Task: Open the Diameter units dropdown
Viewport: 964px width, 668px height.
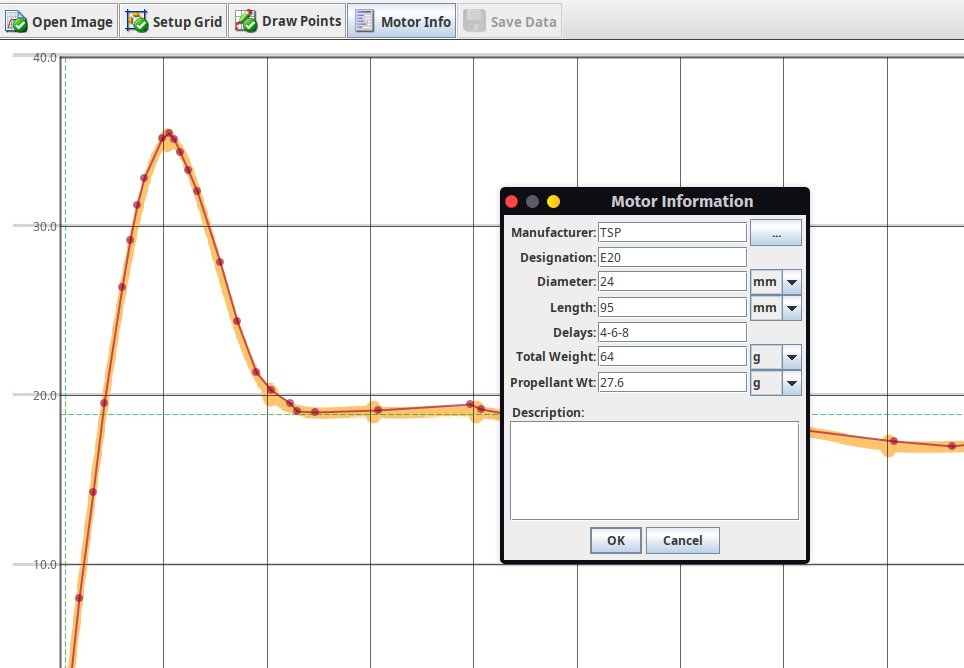Action: click(791, 282)
